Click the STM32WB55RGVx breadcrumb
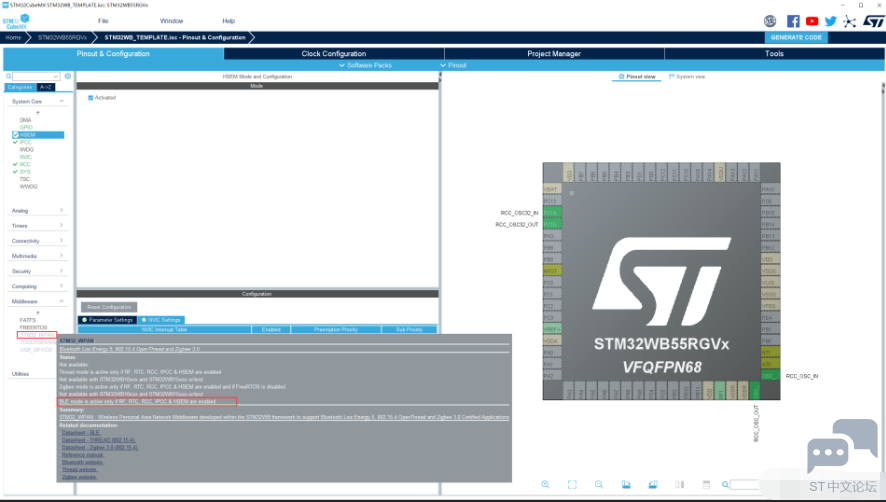886x502 pixels. coord(62,37)
